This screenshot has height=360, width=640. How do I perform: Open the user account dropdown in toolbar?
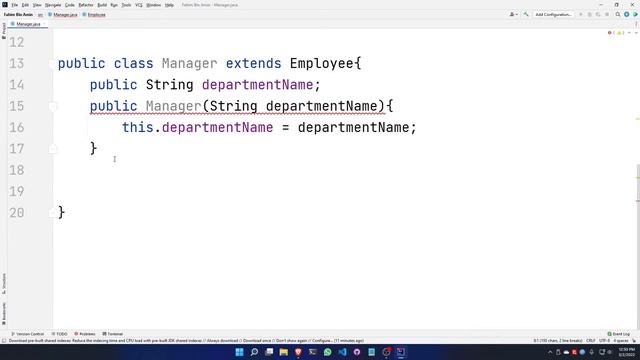click(513, 14)
